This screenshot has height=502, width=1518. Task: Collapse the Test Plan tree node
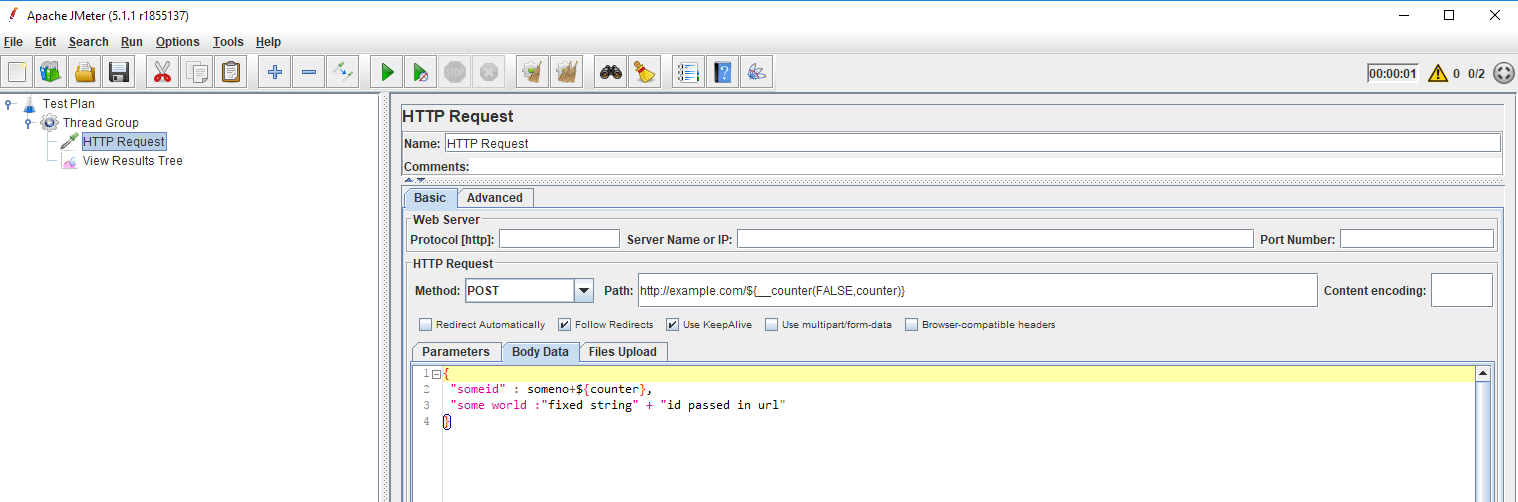[x=9, y=104]
